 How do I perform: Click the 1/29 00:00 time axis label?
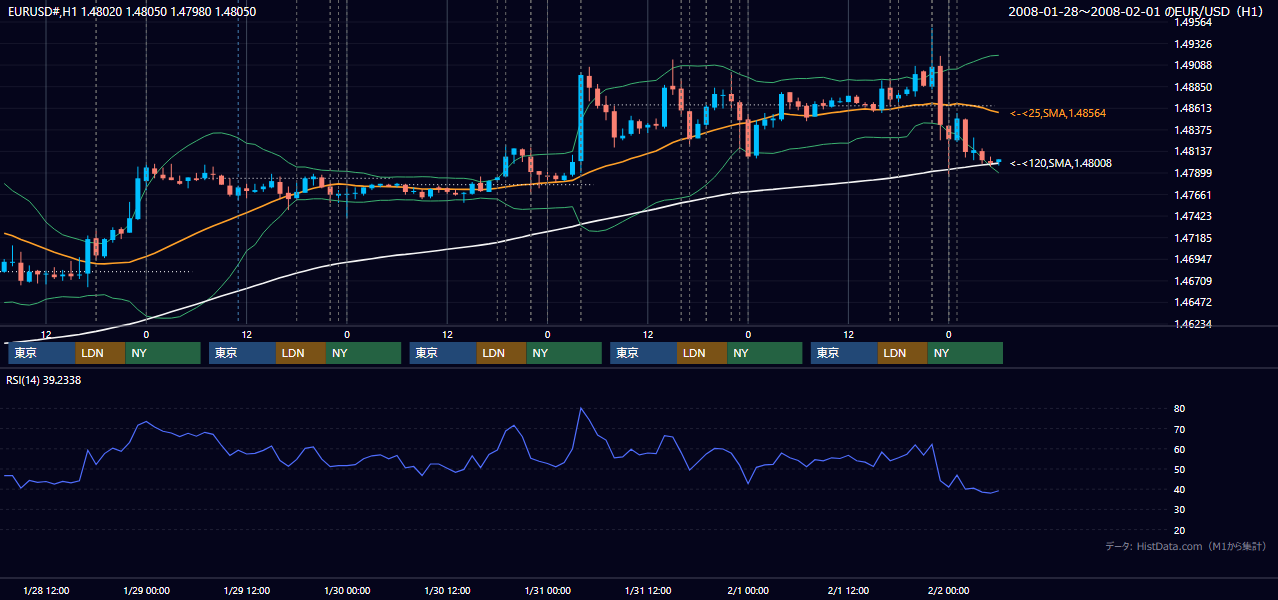tap(146, 590)
